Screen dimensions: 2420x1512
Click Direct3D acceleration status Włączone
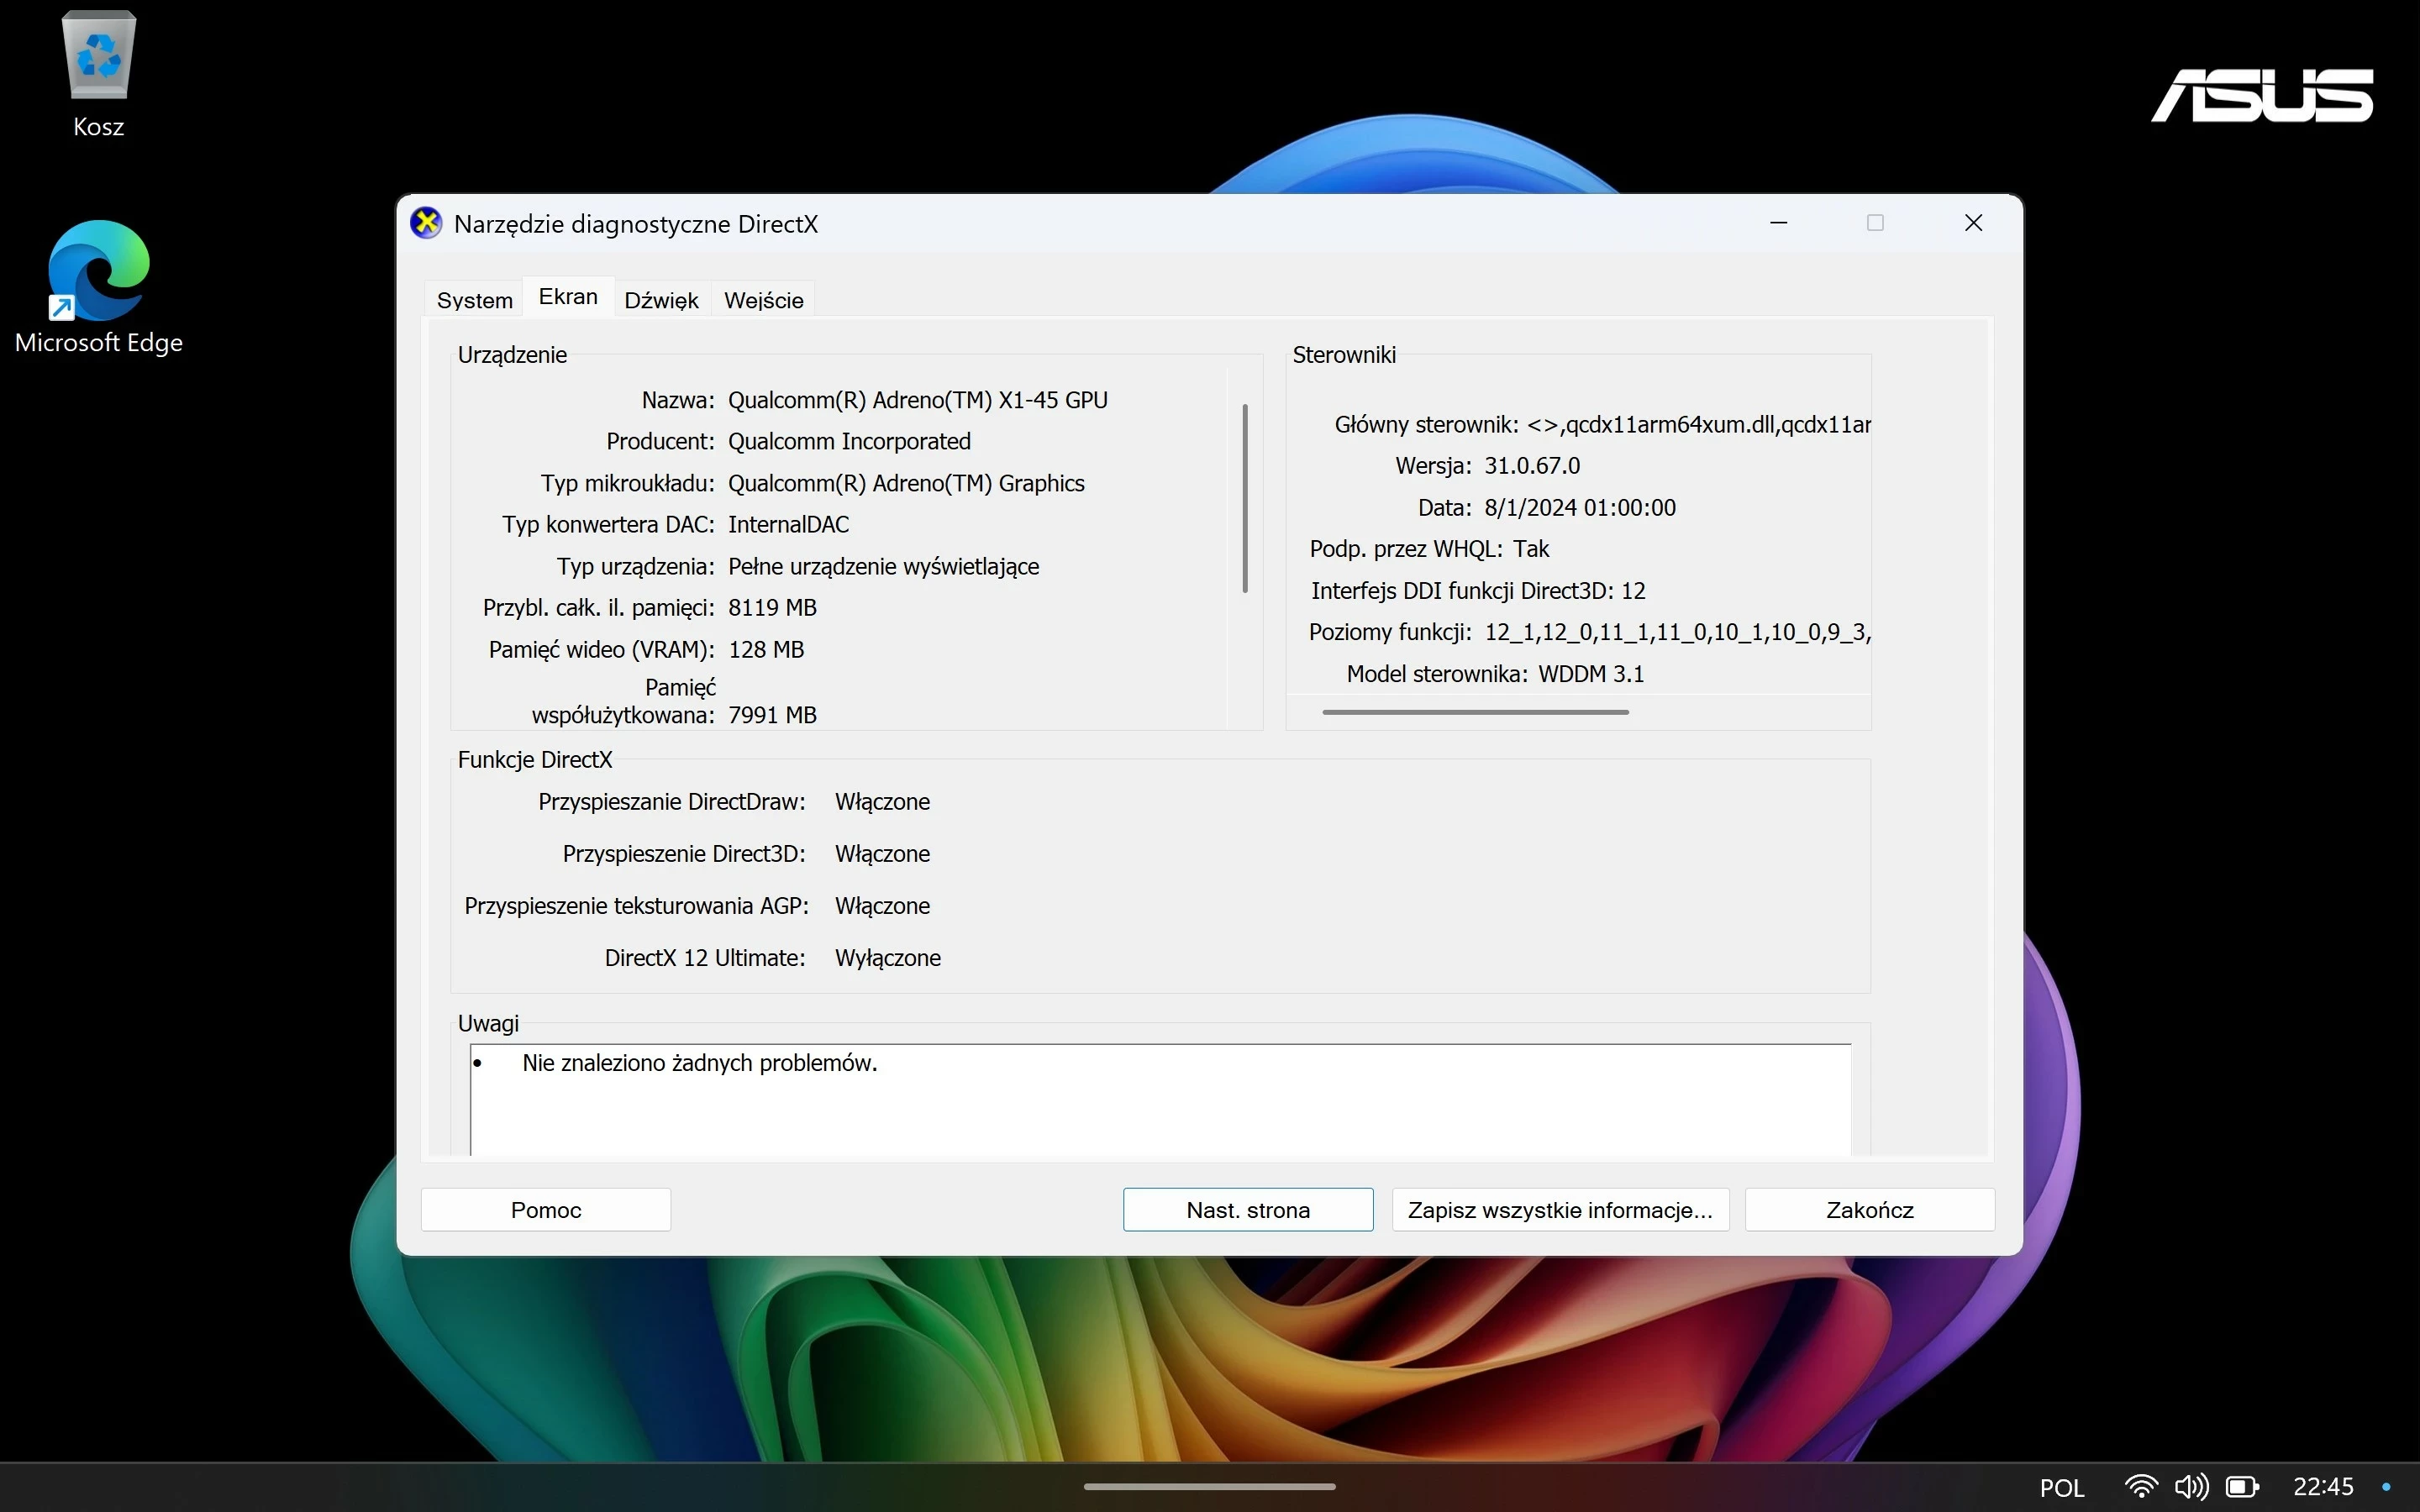point(882,854)
